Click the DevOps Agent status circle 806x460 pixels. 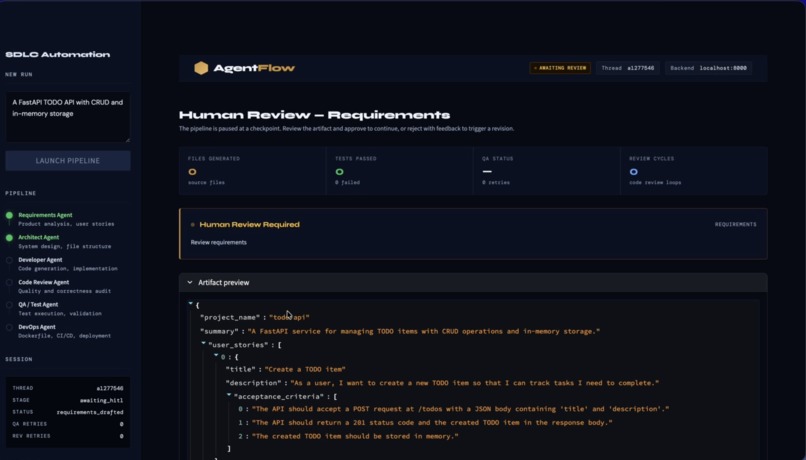tap(9, 327)
